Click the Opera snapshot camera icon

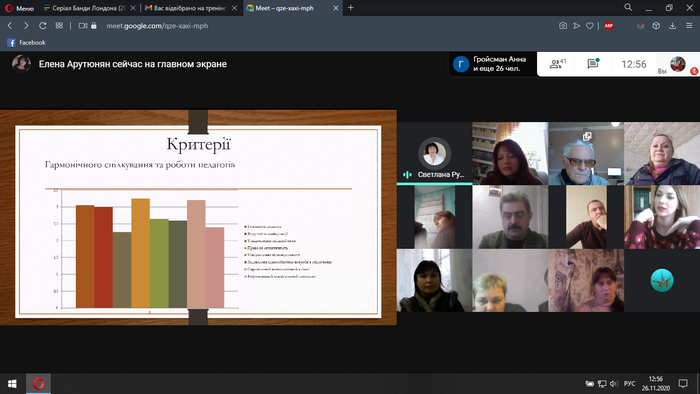coord(563,26)
